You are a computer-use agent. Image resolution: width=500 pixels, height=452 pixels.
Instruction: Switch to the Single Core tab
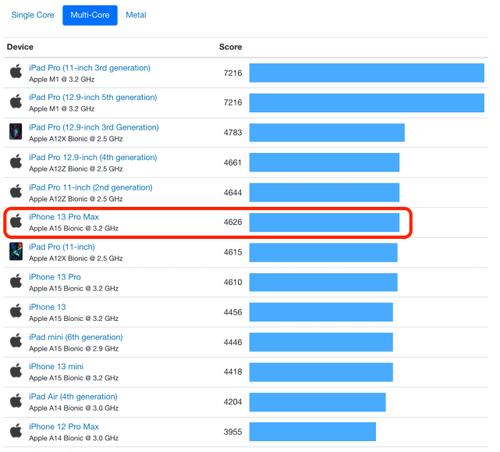[33, 15]
